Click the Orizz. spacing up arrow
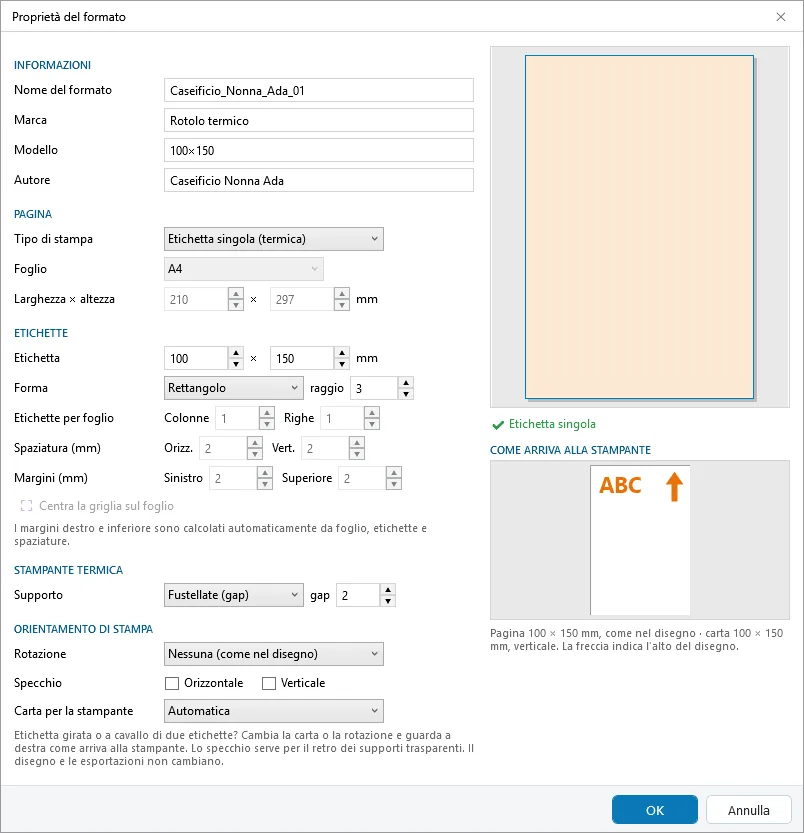 pyautogui.click(x=255, y=443)
